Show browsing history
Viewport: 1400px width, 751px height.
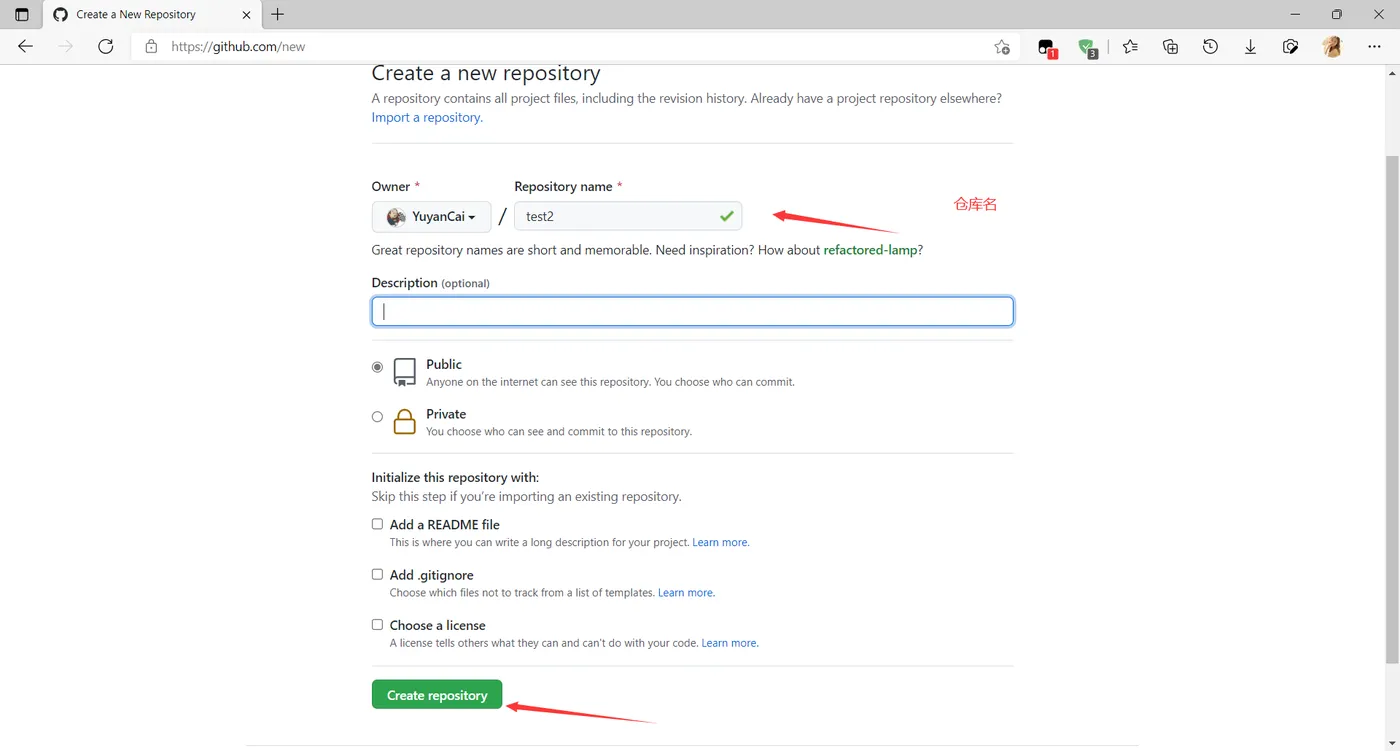tap(1210, 46)
